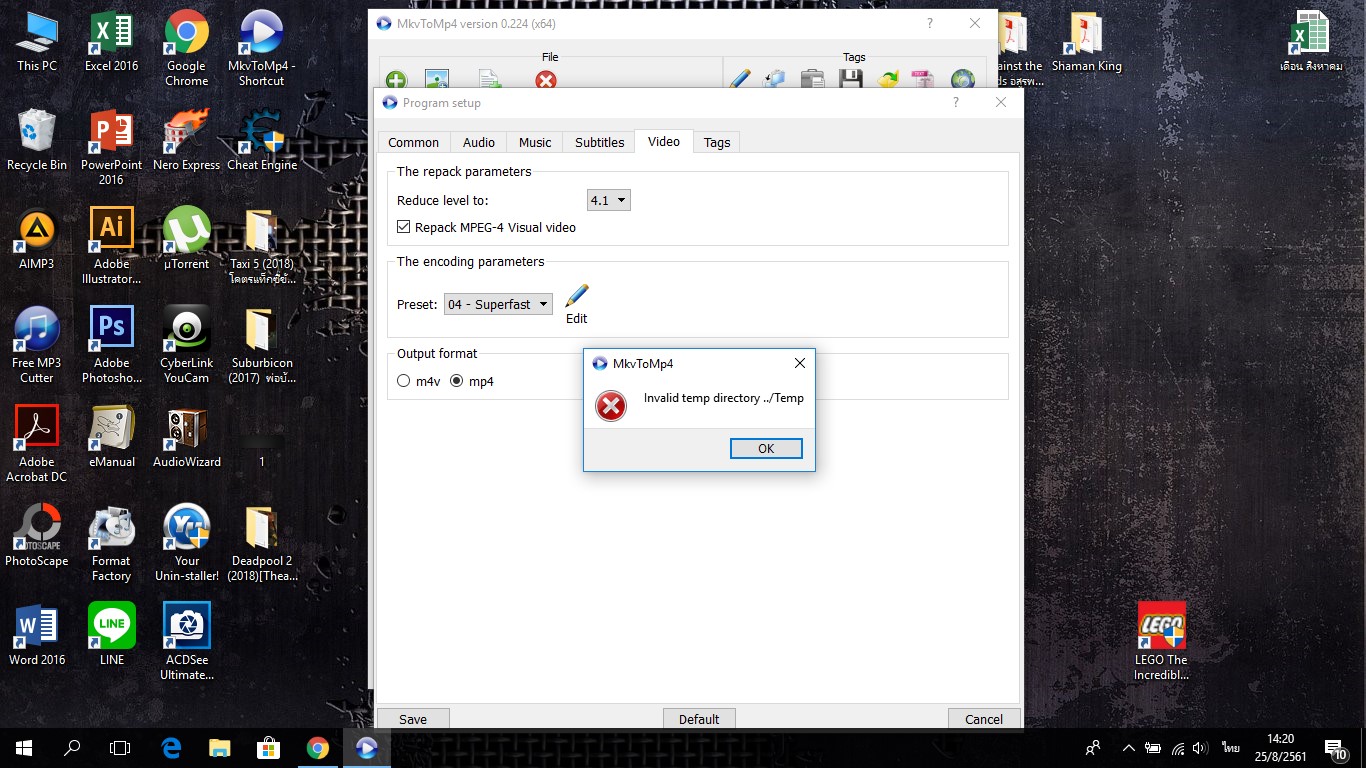This screenshot has height=768, width=1366.
Task: Click the globe icon in Tags toolbar
Action: click(x=963, y=80)
